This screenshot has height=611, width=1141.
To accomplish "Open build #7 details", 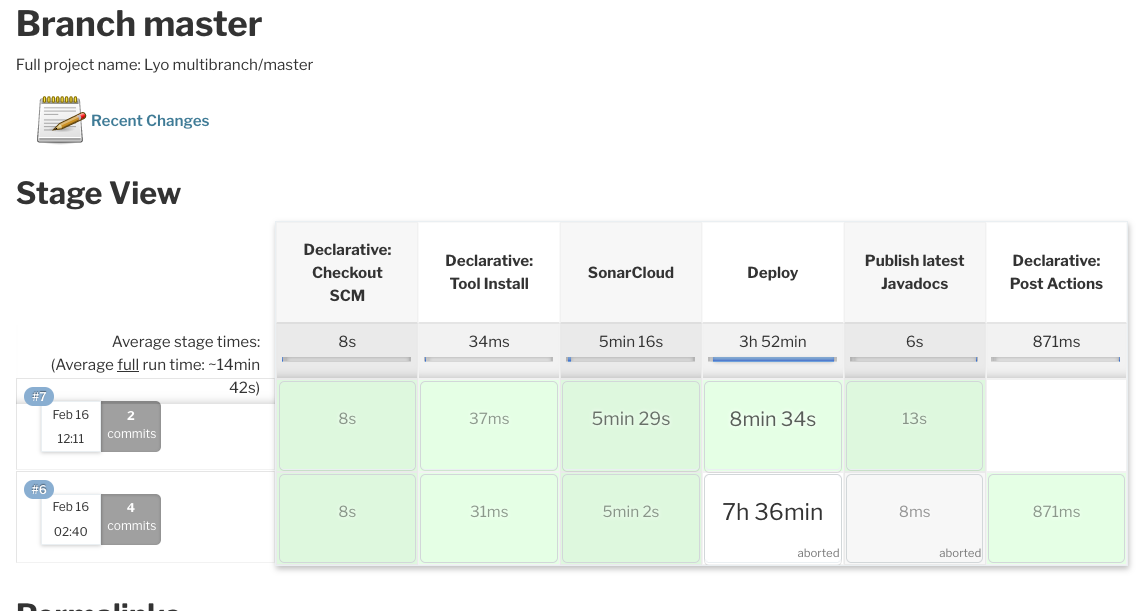I will pyautogui.click(x=38, y=396).
